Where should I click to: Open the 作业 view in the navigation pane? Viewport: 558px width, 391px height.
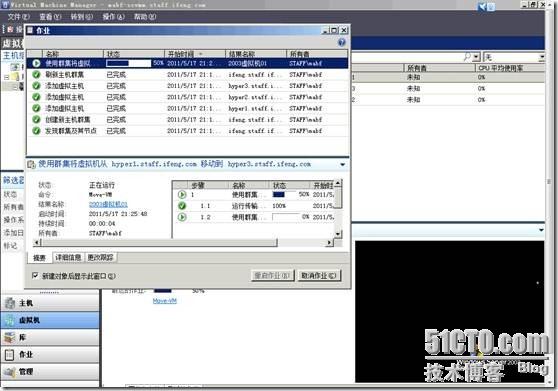(x=50, y=354)
